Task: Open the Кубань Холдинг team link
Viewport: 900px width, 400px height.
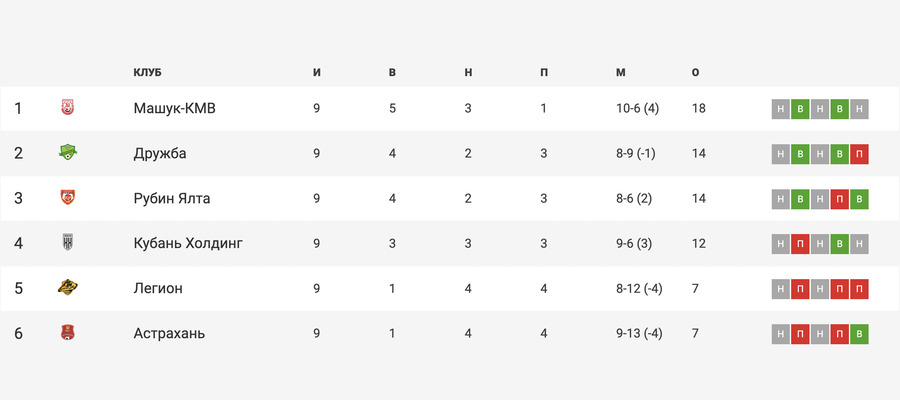Action: point(188,243)
